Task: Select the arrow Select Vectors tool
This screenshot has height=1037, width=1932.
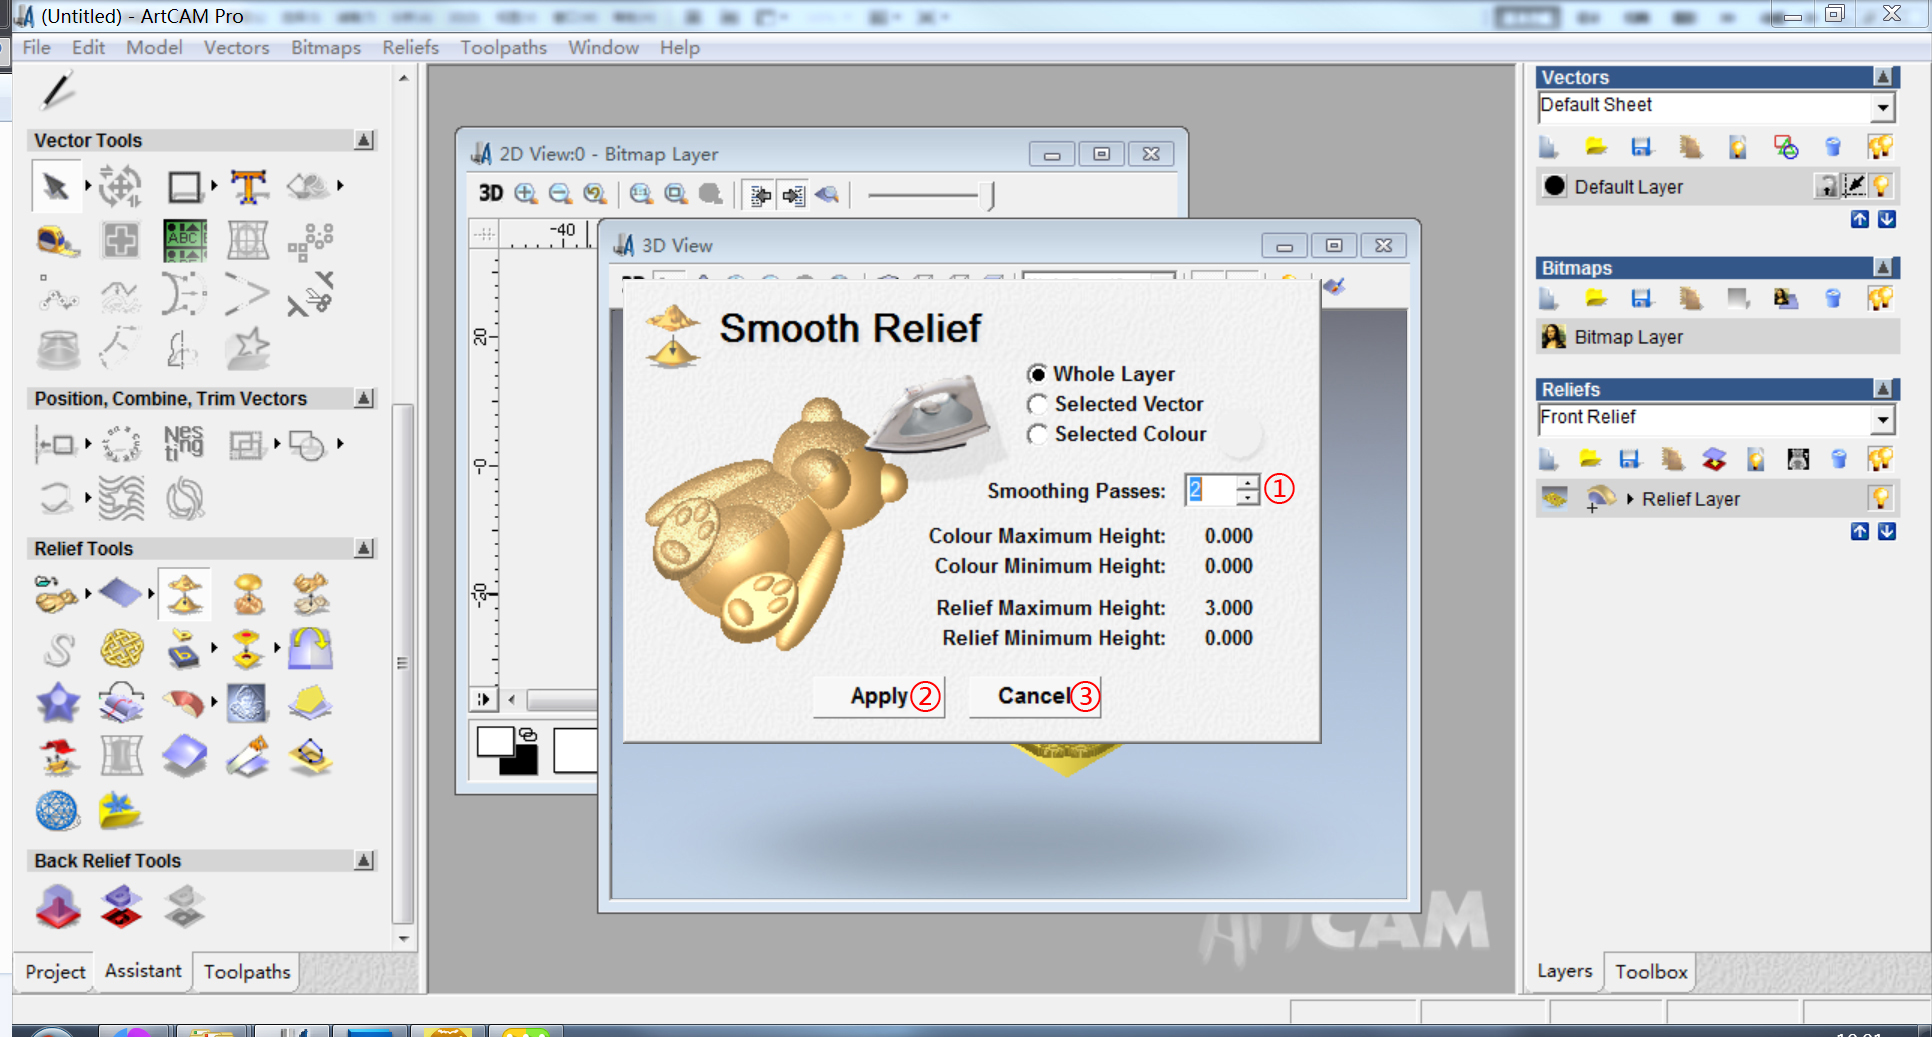Action: pos(56,186)
